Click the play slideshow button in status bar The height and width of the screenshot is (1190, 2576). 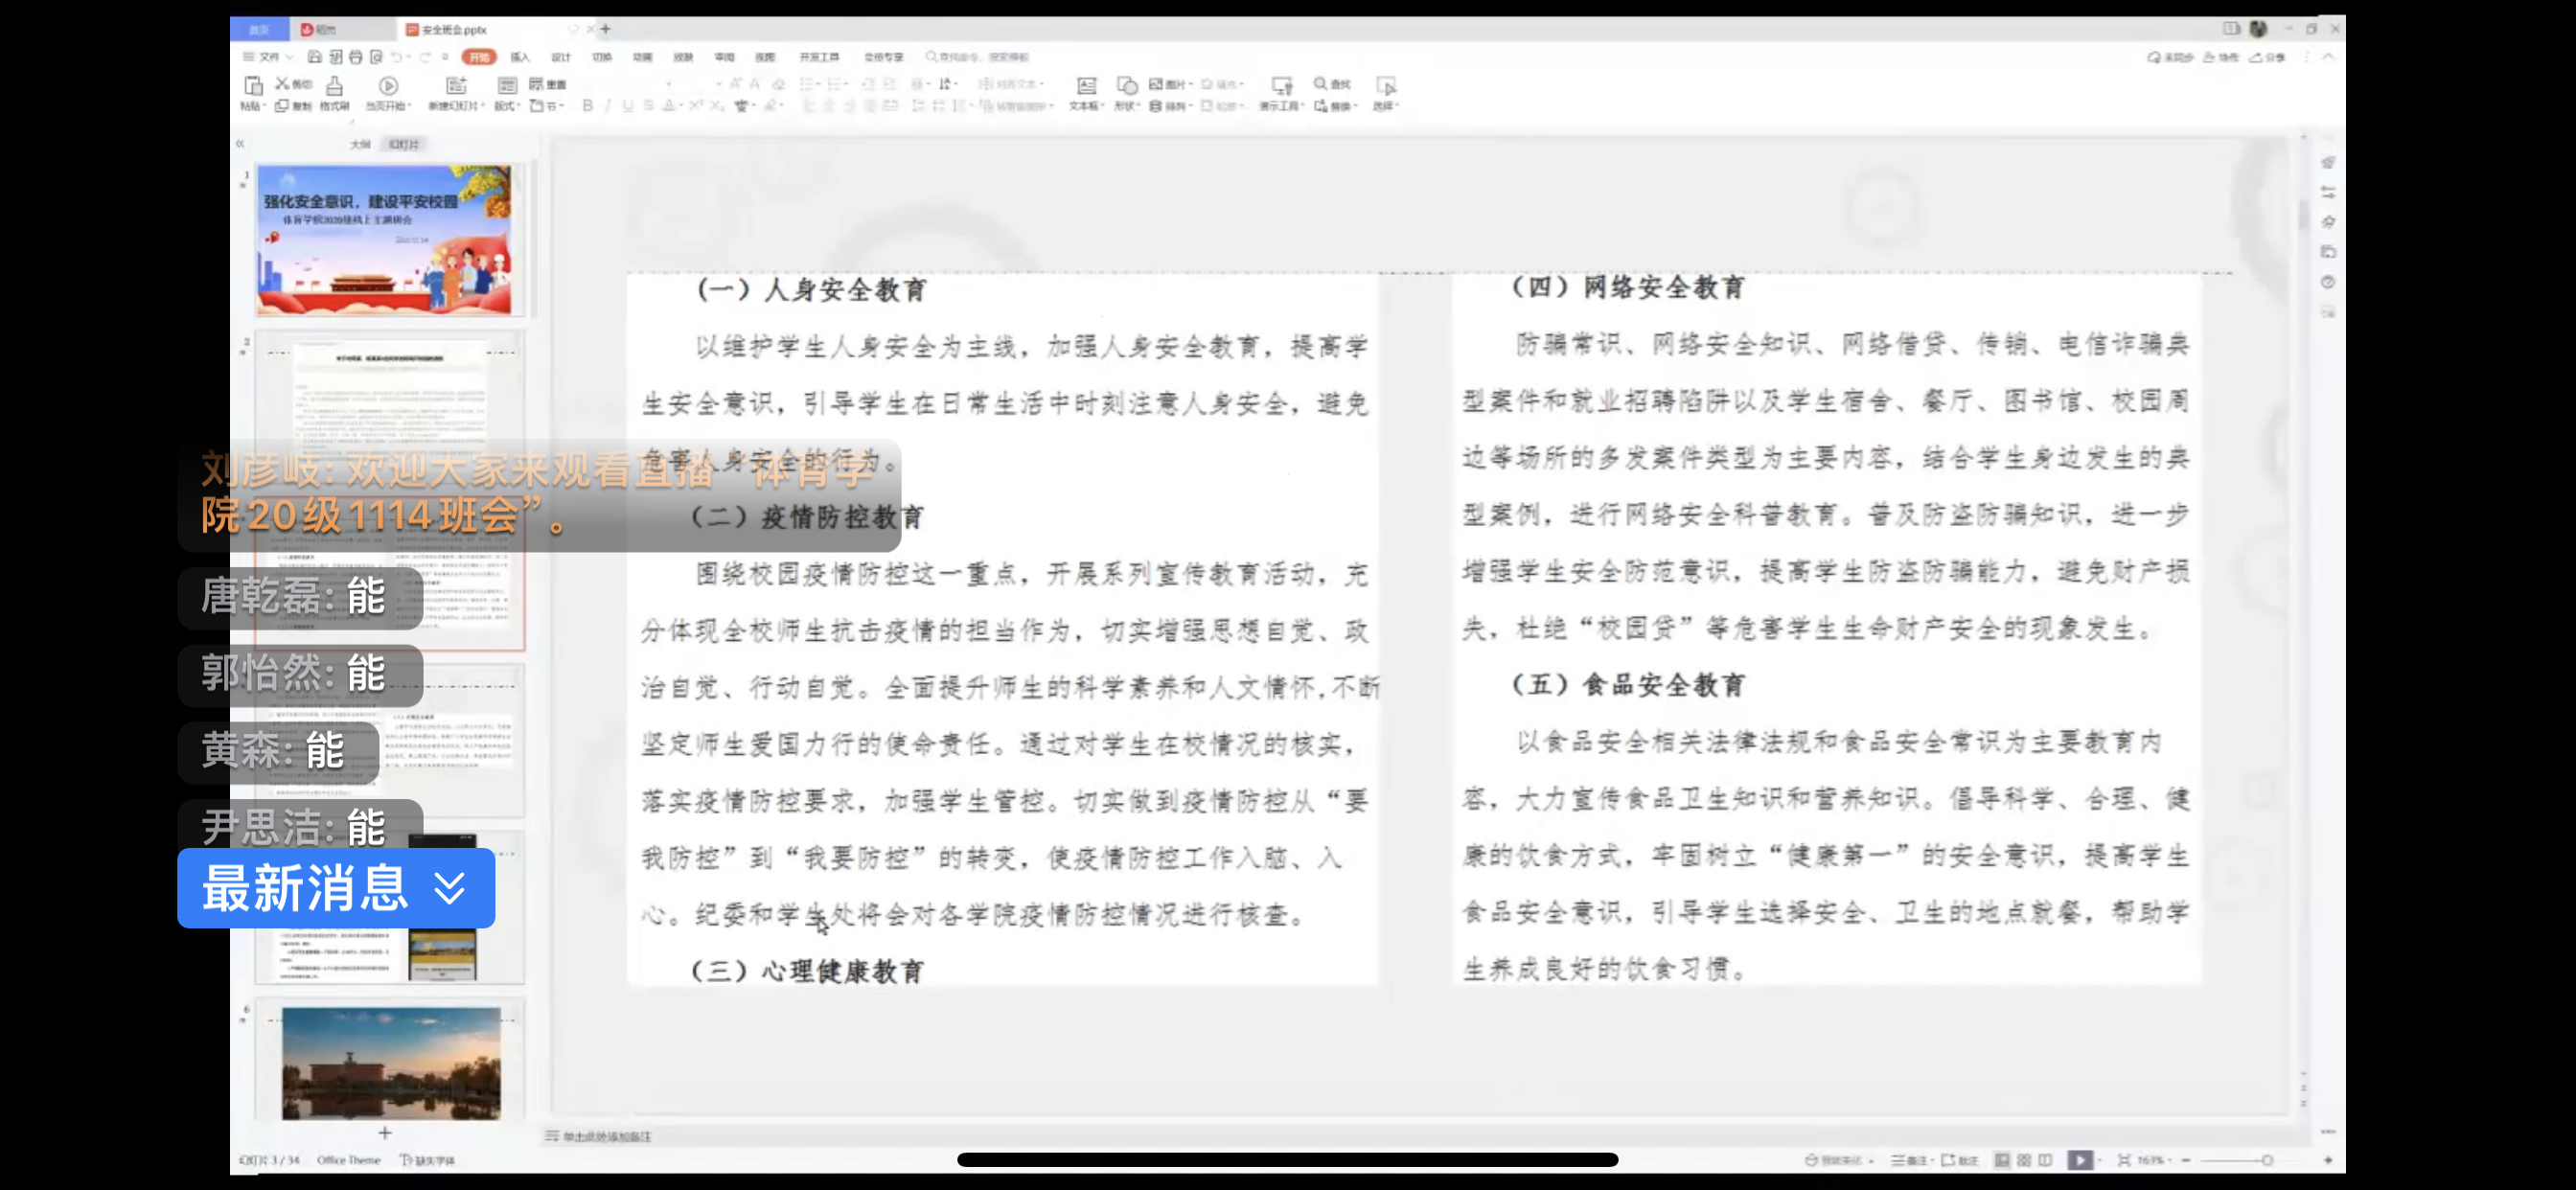(2080, 1160)
